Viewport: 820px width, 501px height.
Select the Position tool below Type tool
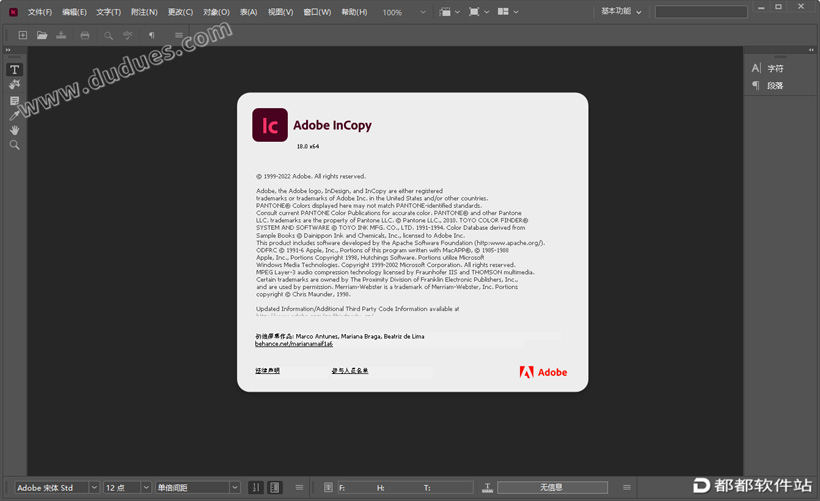click(15, 85)
